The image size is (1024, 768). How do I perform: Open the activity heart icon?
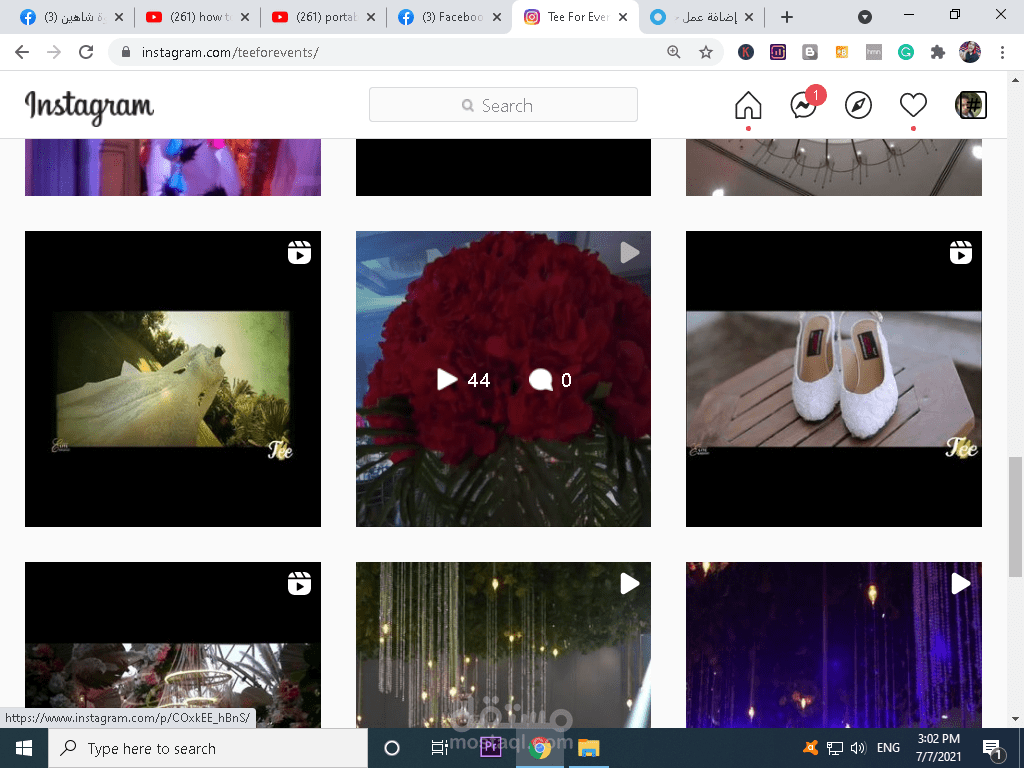click(913, 105)
